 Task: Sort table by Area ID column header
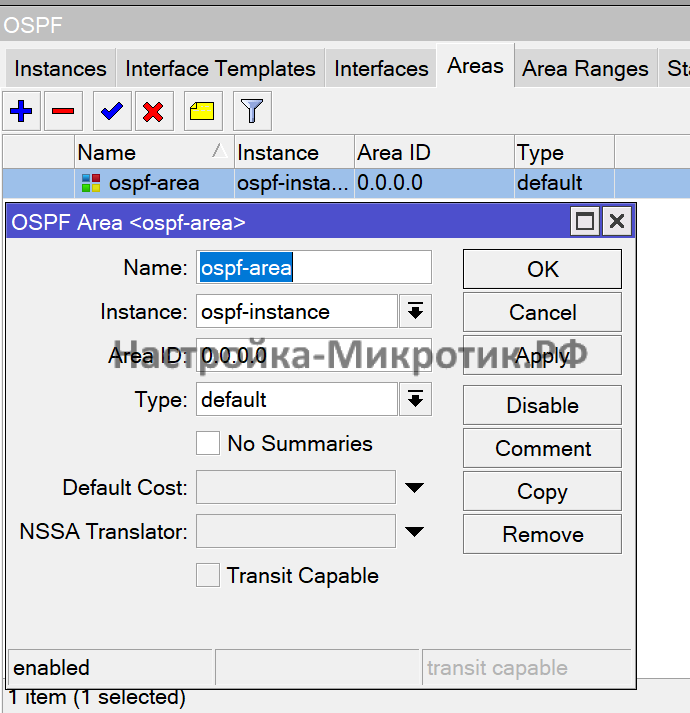click(434, 152)
